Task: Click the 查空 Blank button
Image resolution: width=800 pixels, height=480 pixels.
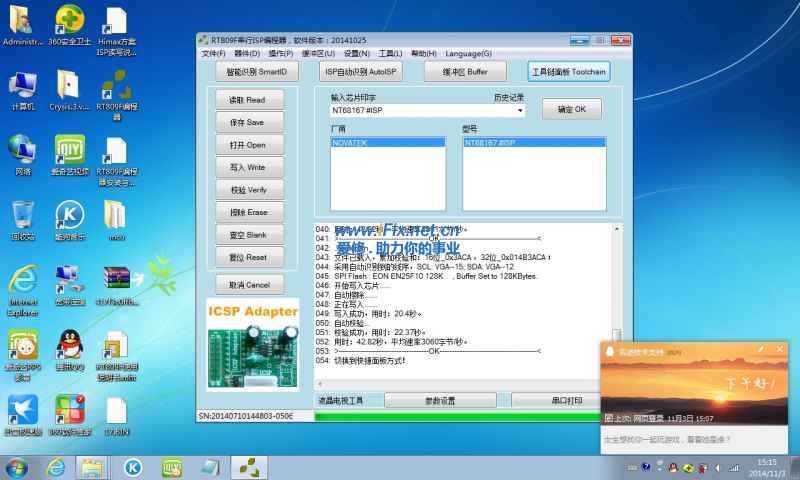Action: point(249,235)
